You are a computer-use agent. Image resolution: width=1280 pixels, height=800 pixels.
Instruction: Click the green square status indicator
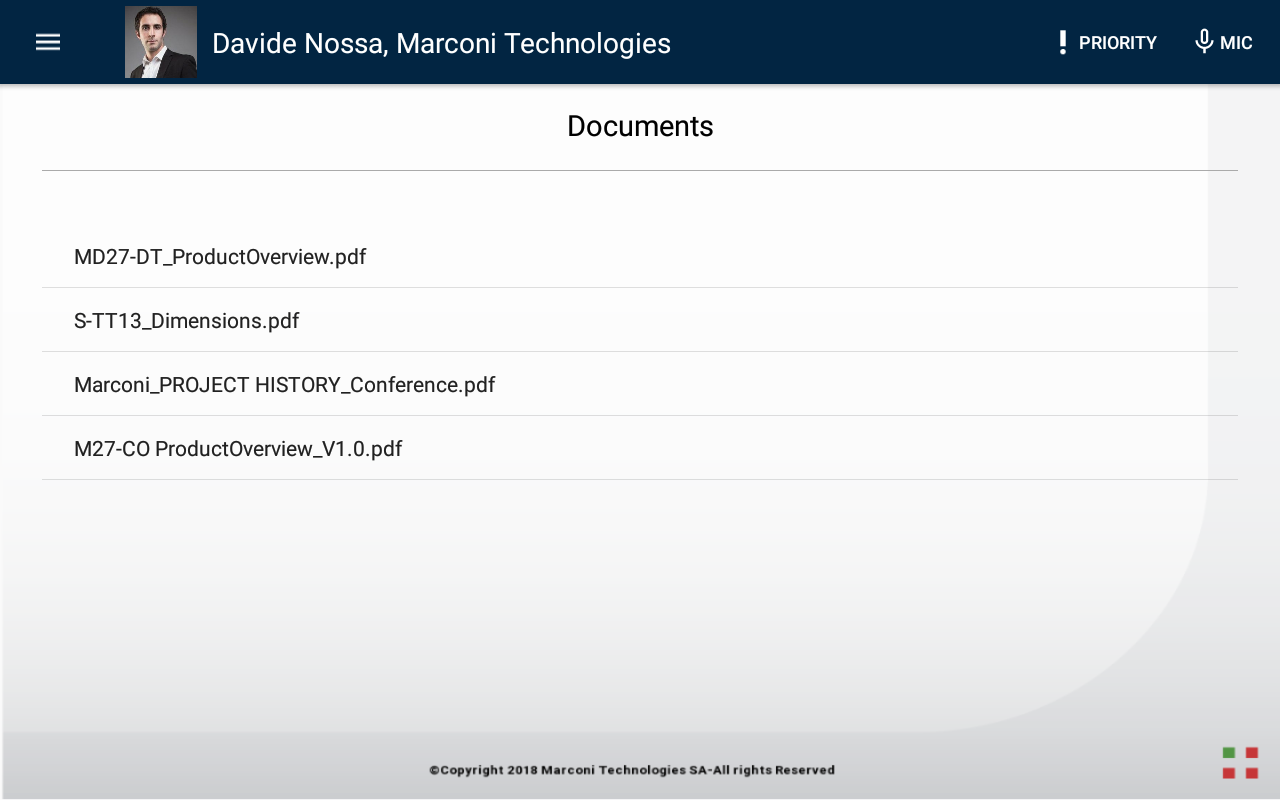point(1229,753)
